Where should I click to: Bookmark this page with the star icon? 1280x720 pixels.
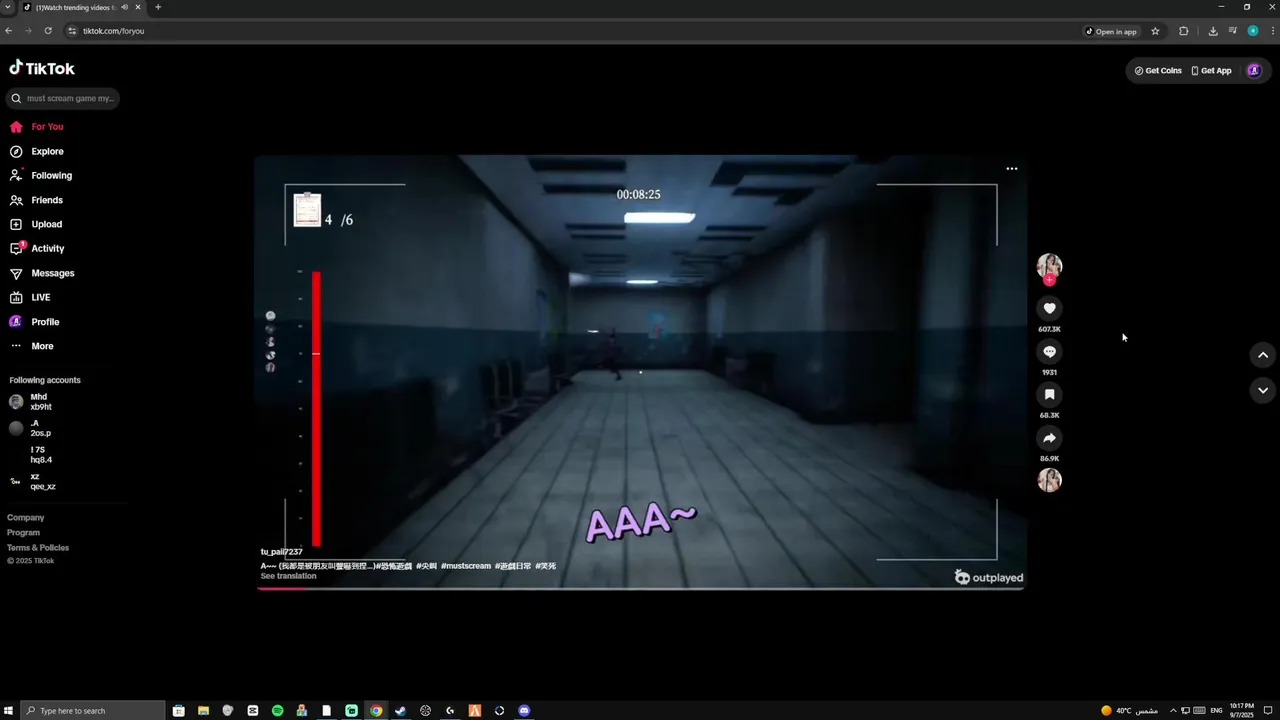point(1155,31)
